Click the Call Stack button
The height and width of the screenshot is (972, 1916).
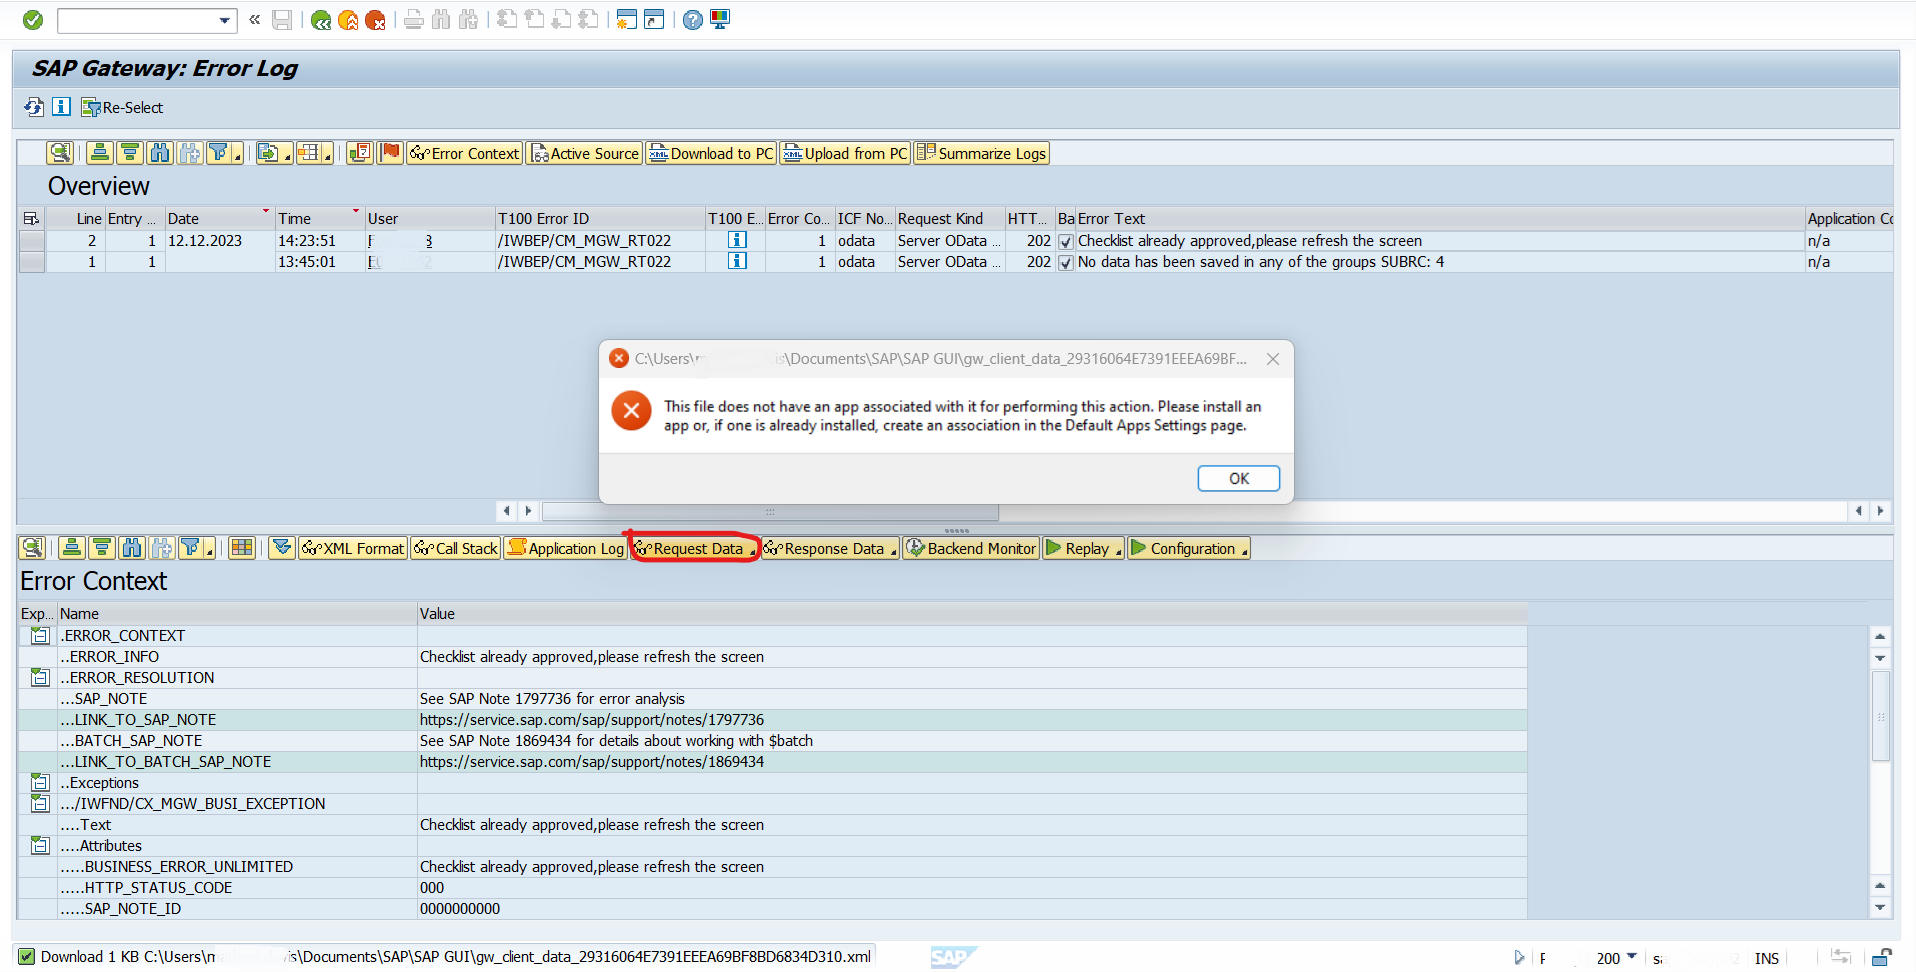455,548
